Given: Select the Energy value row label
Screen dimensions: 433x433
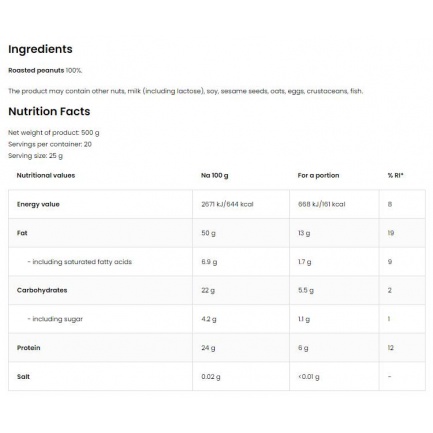Looking at the screenshot, I should [38, 204].
